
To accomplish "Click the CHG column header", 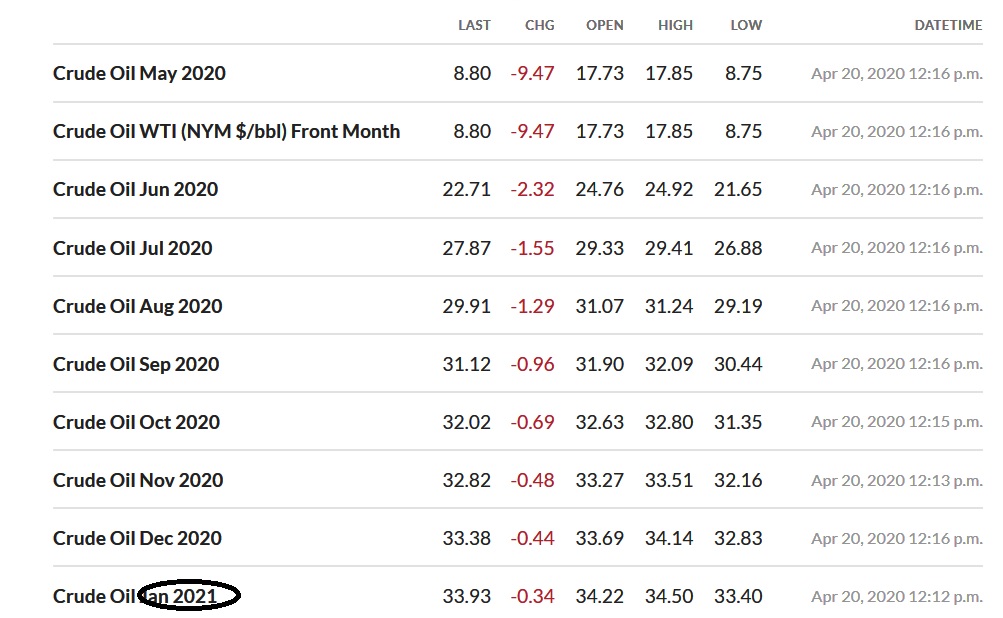I will click(x=539, y=25).
